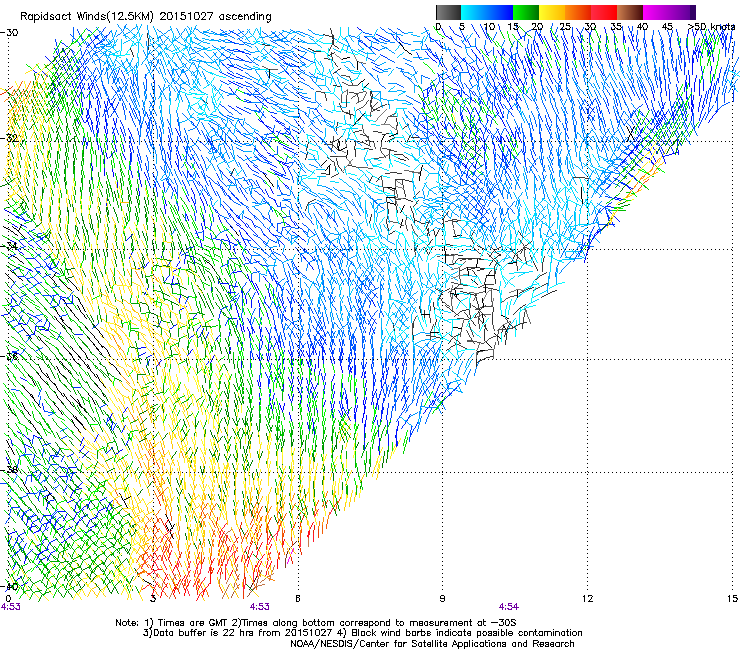Click the -32 latitude axis label

point(9,138)
